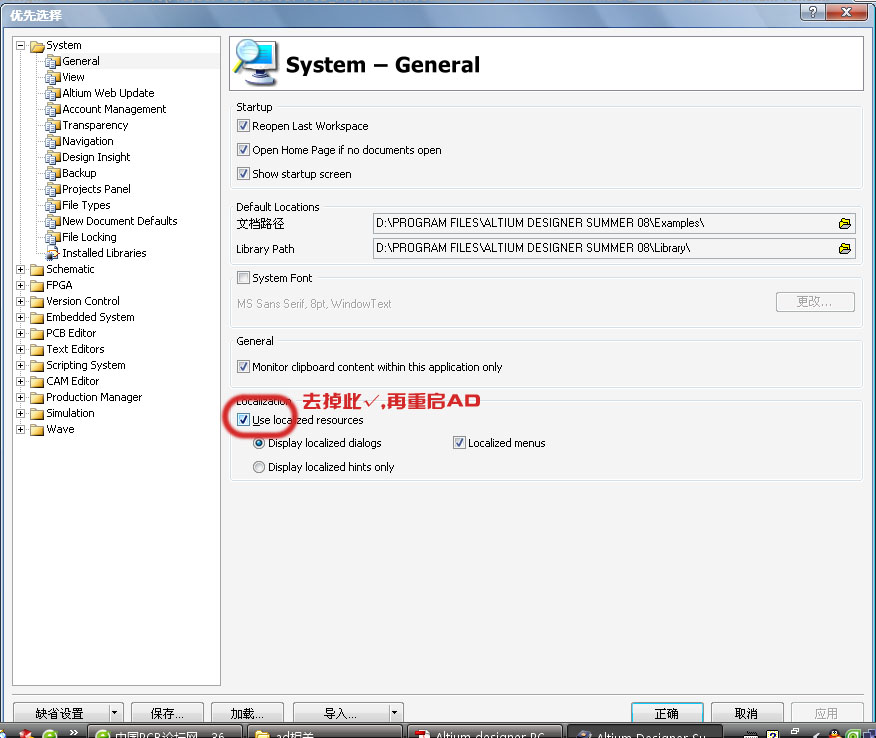Select New Document Defaults tree item

point(120,221)
